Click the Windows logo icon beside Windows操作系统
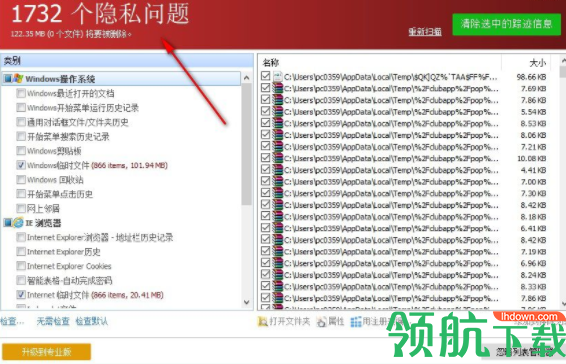This screenshot has height=364, width=566. (x=18, y=78)
